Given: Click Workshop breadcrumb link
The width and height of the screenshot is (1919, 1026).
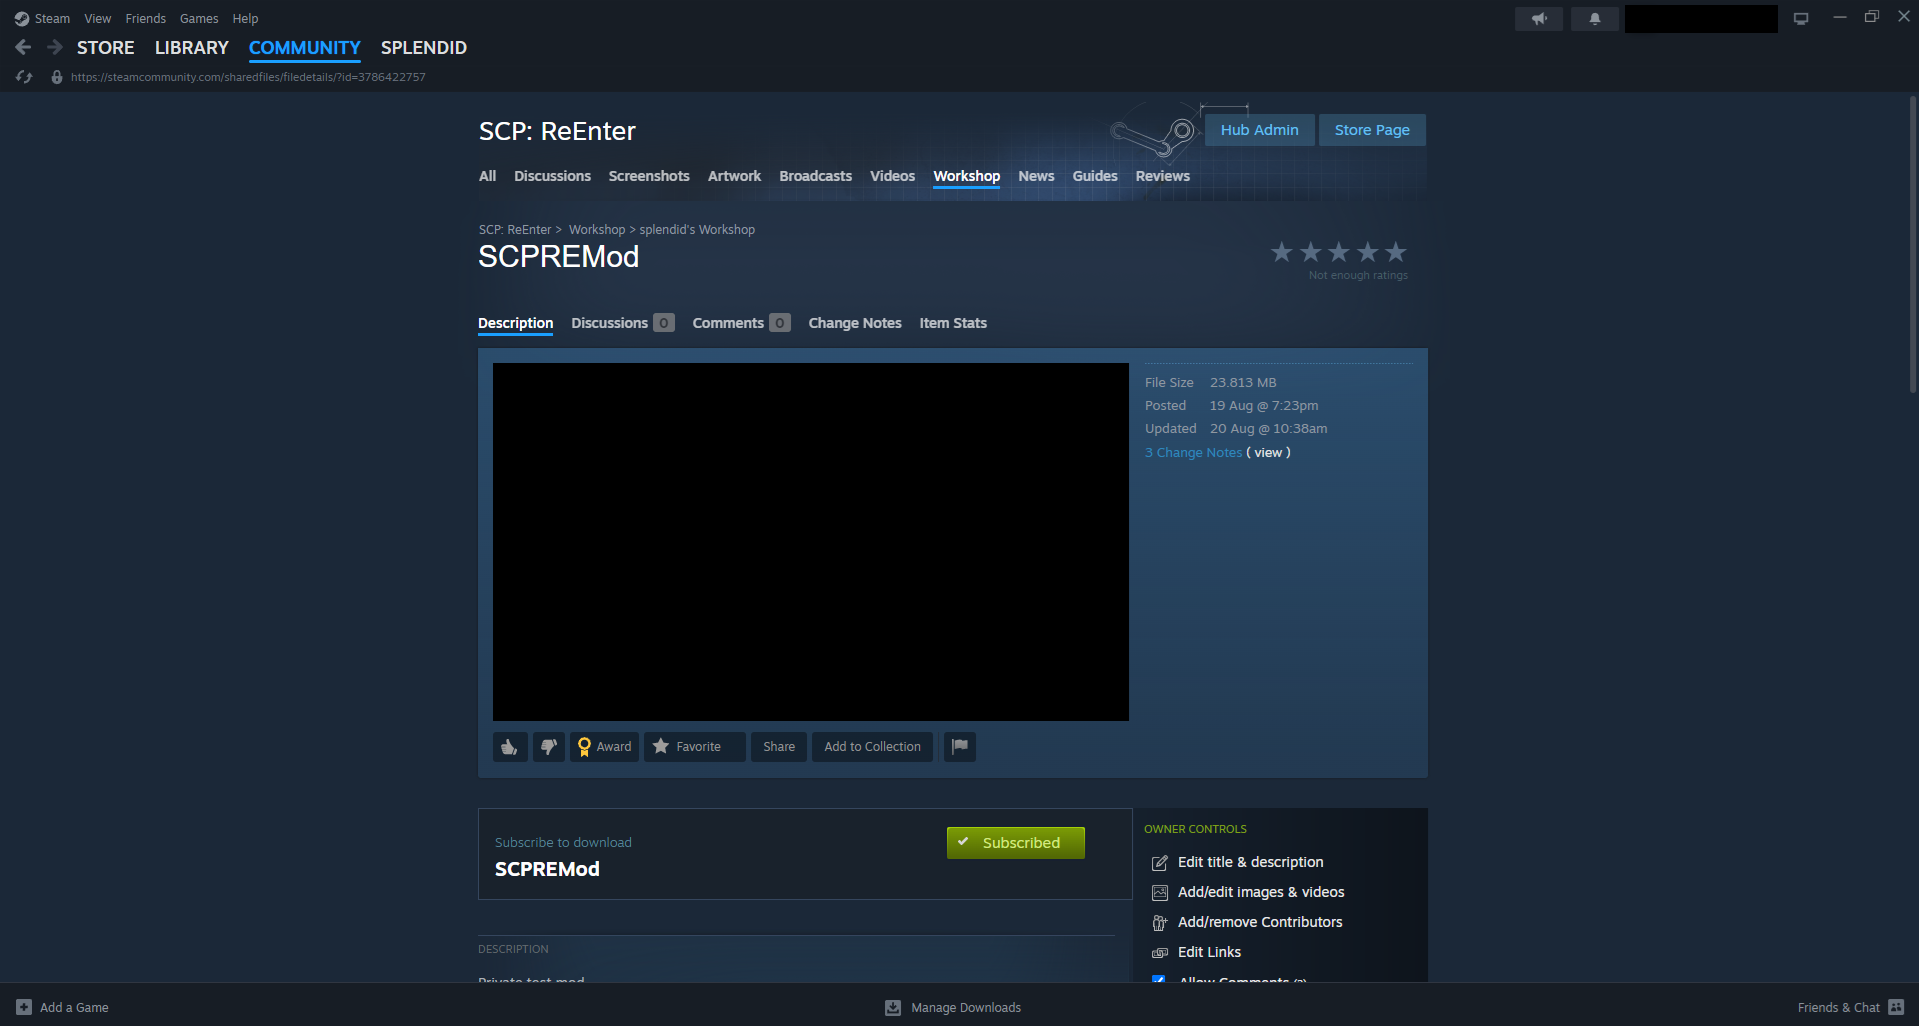Looking at the screenshot, I should click(597, 230).
